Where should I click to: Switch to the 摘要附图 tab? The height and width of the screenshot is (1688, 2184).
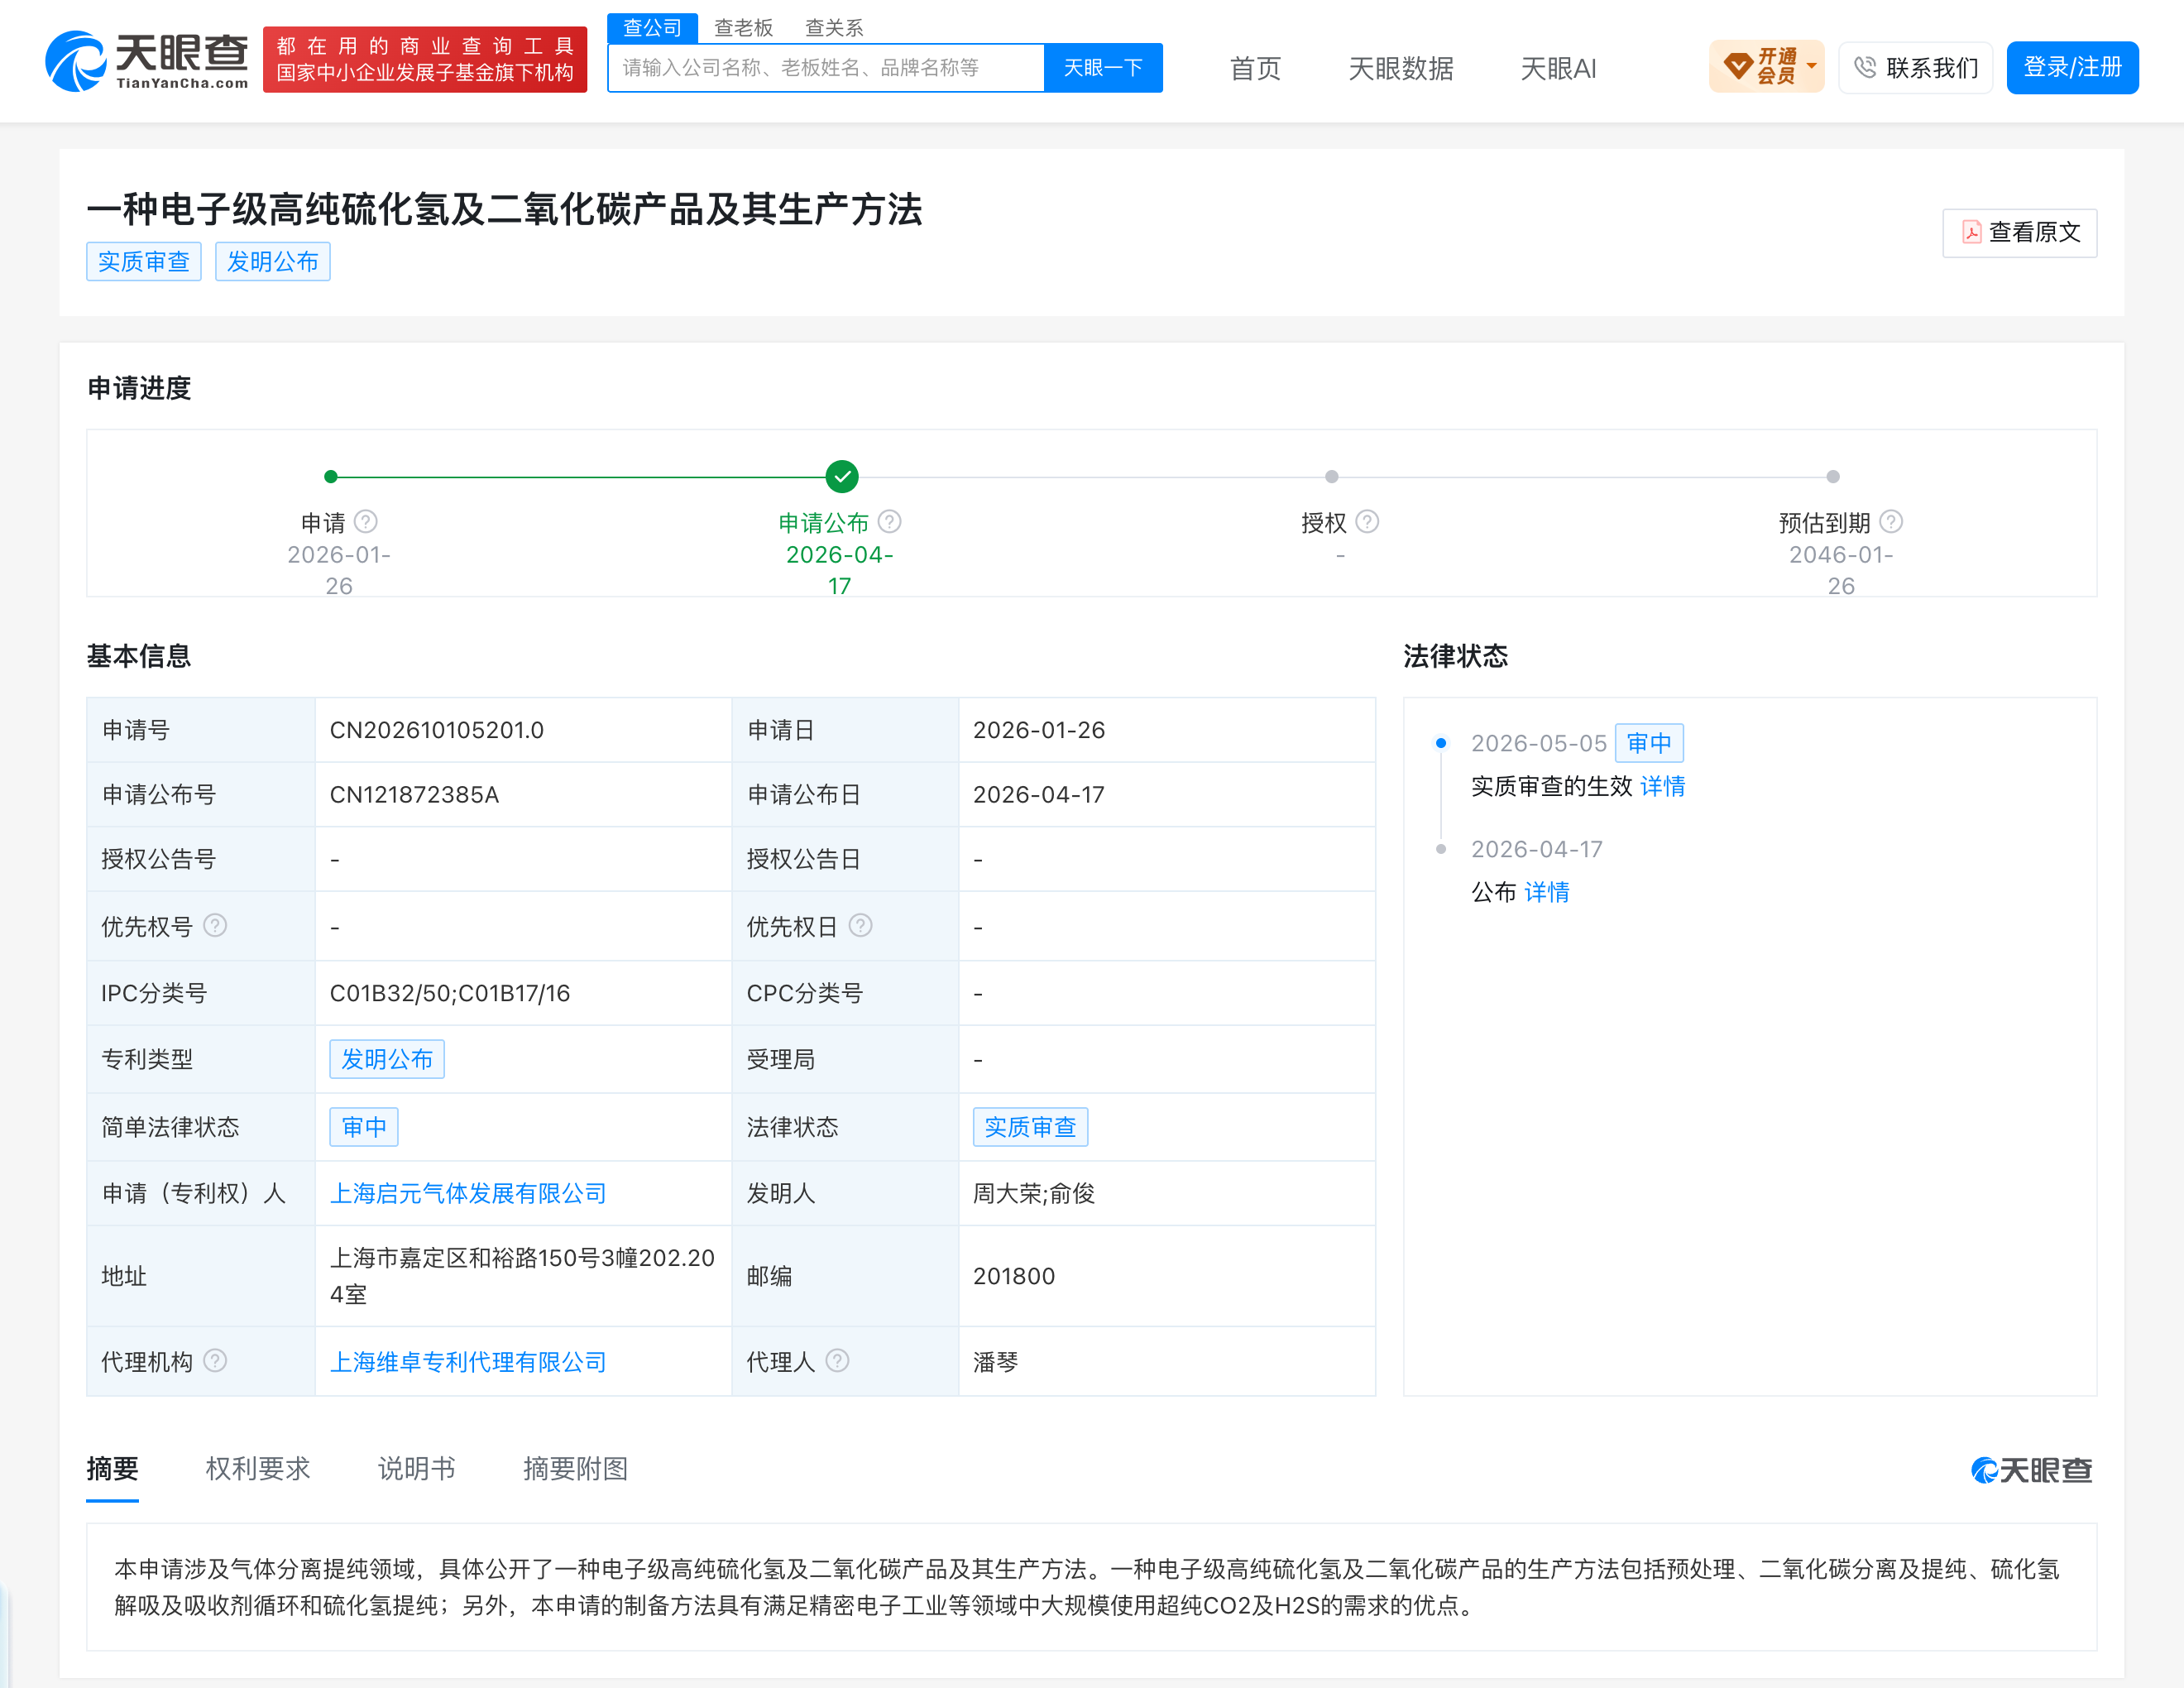(x=575, y=1468)
